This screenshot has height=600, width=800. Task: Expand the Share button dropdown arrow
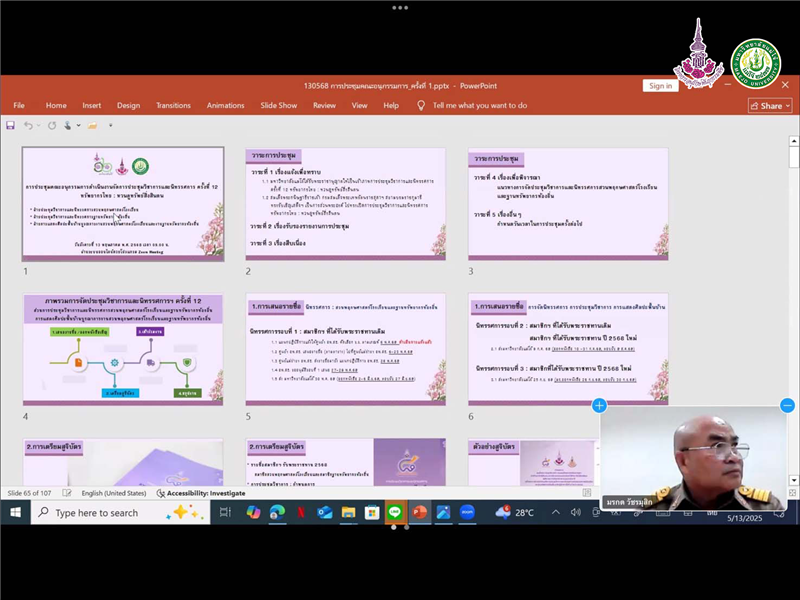click(x=788, y=106)
